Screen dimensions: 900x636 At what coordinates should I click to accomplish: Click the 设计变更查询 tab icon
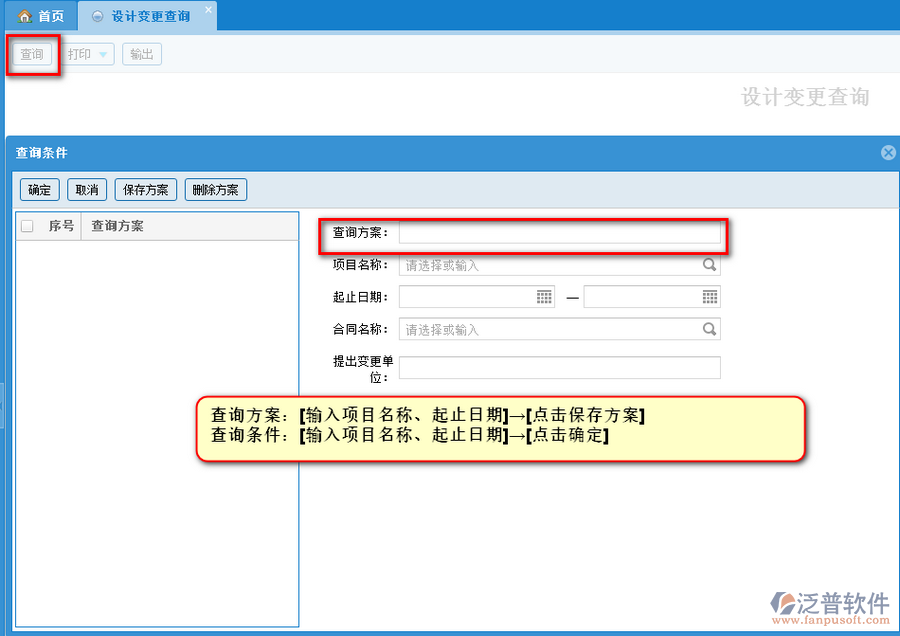98,17
